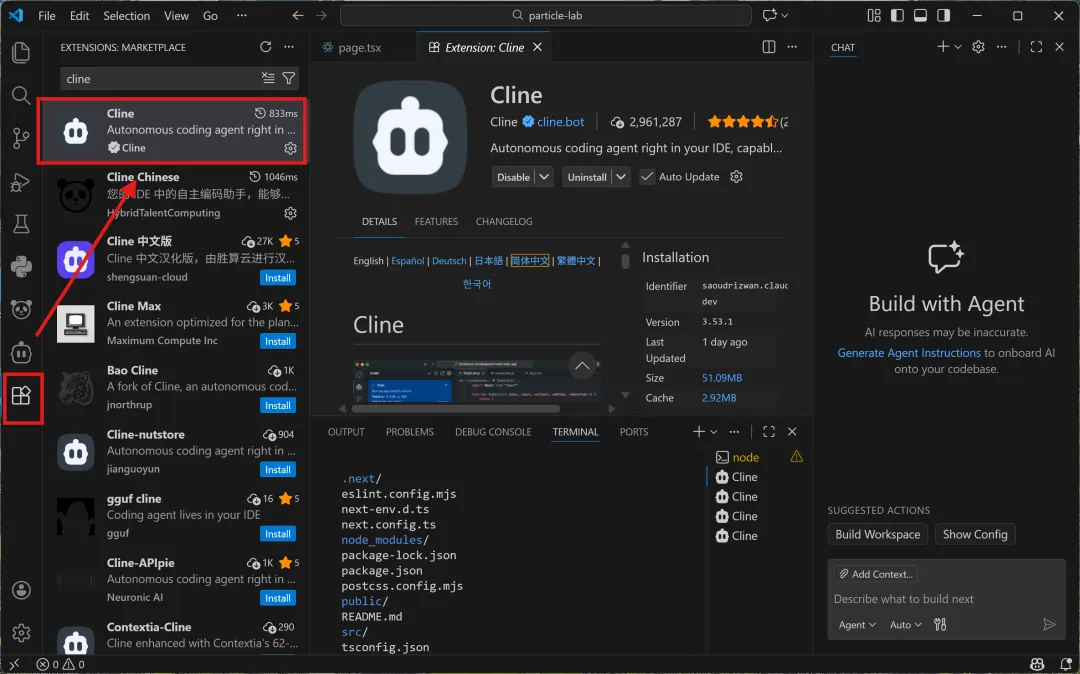Open notifications bell in status bar
1080x674 pixels.
pyautogui.click(x=1066, y=664)
